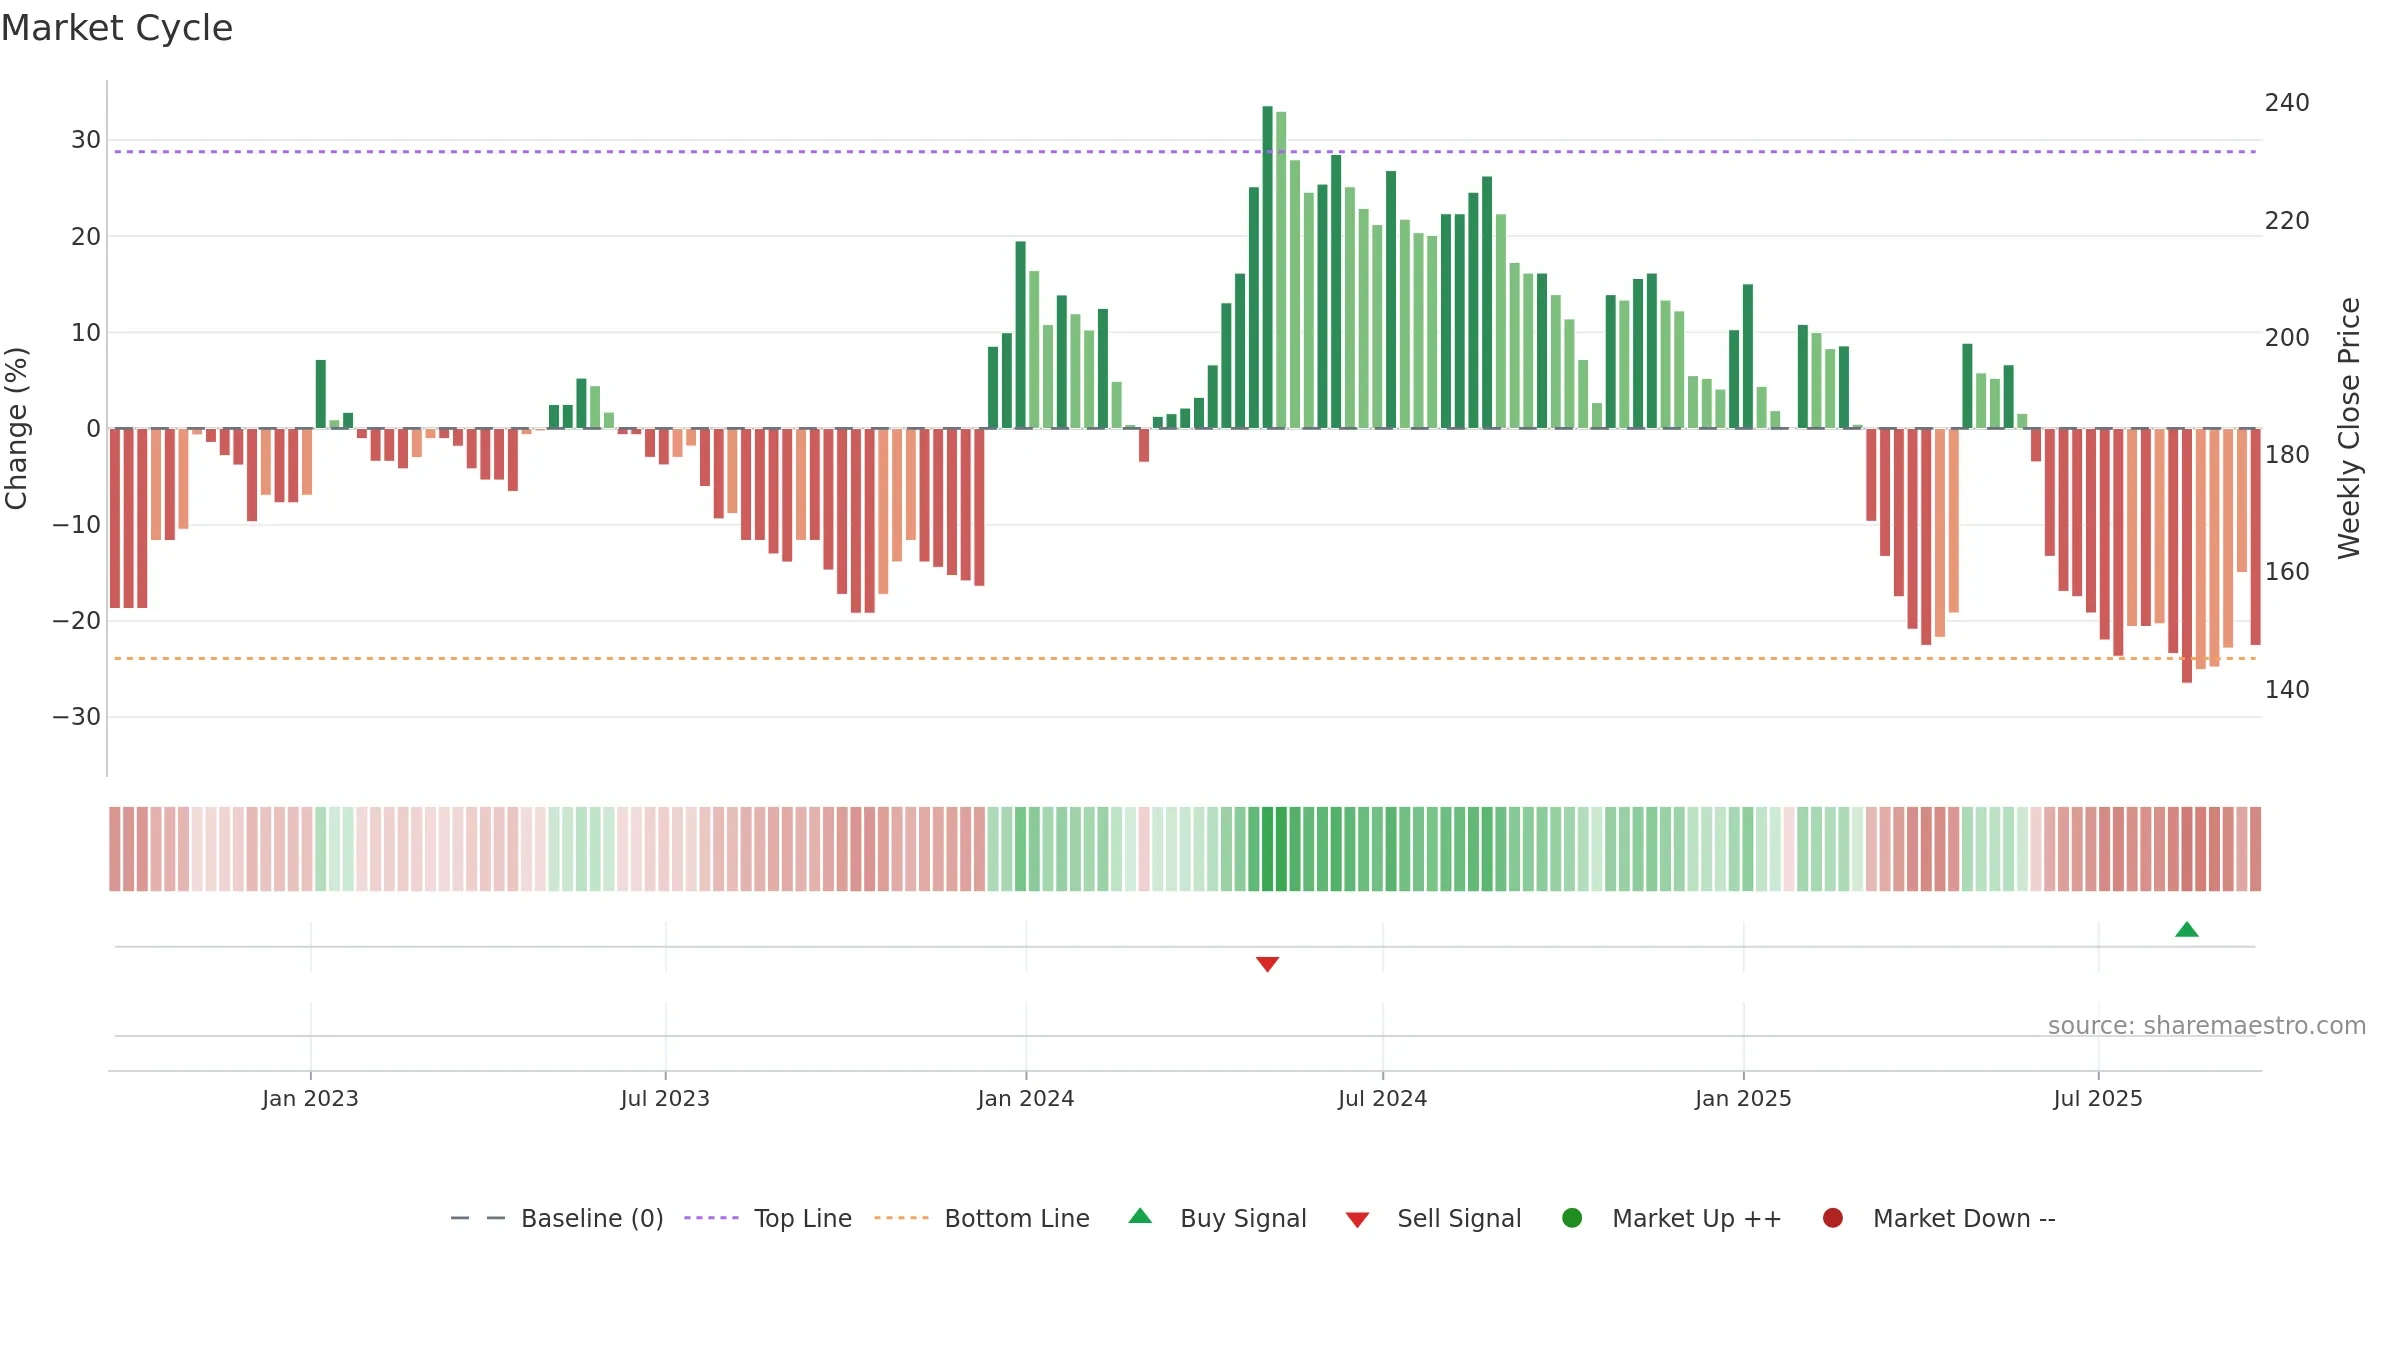Screen dimensions: 2400x1350
Task: Click the red triangle icon in legend
Action: click(x=1357, y=1220)
